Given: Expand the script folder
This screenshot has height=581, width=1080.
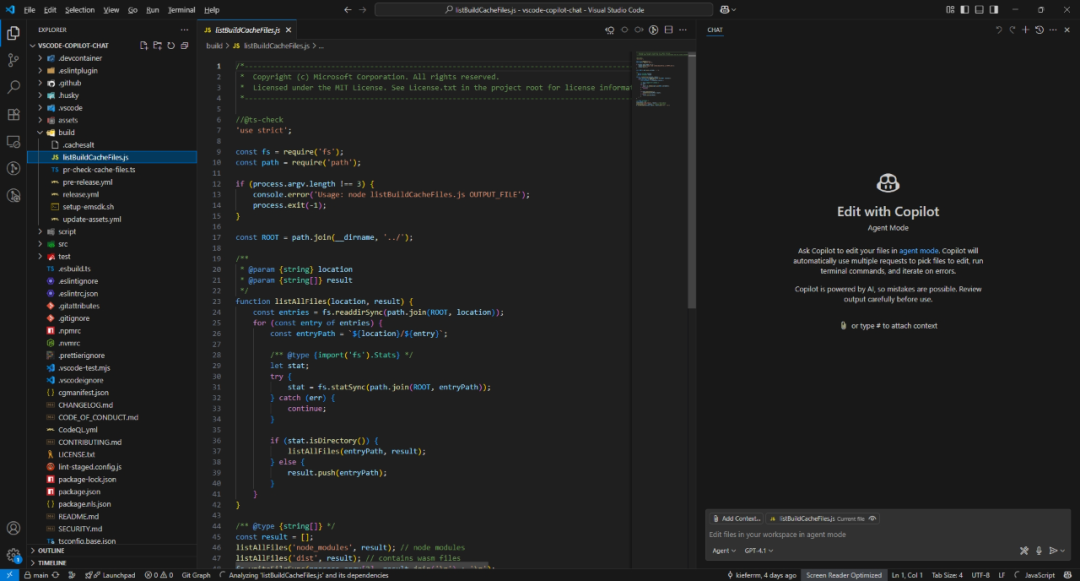Looking at the screenshot, I should 67,232.
